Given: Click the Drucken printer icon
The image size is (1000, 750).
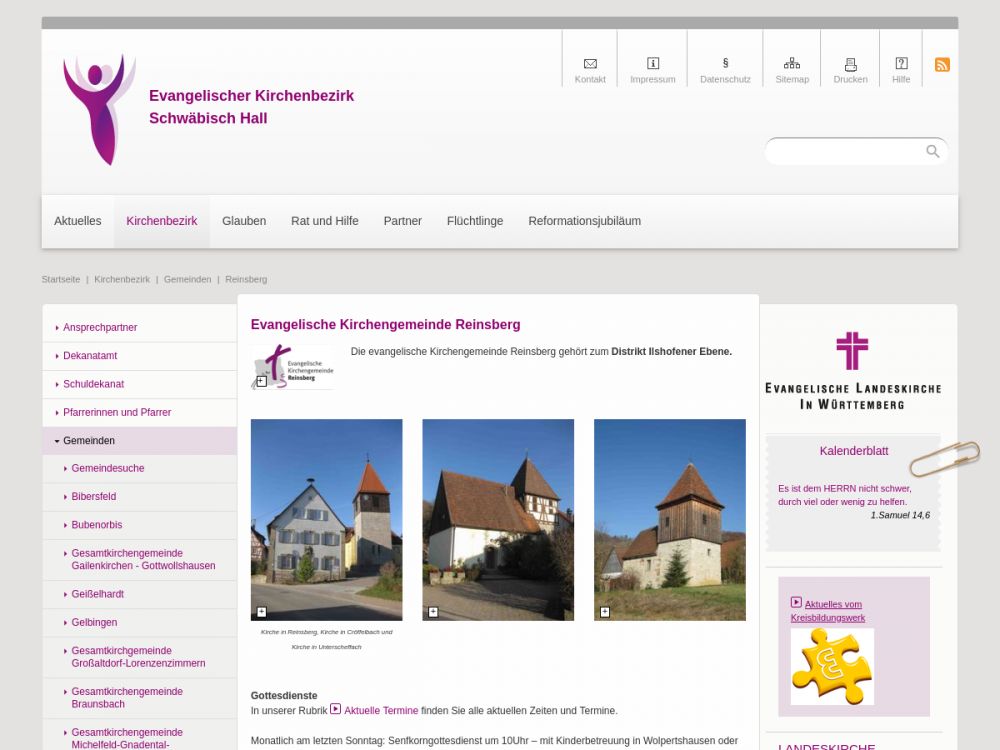Looking at the screenshot, I should point(850,64).
